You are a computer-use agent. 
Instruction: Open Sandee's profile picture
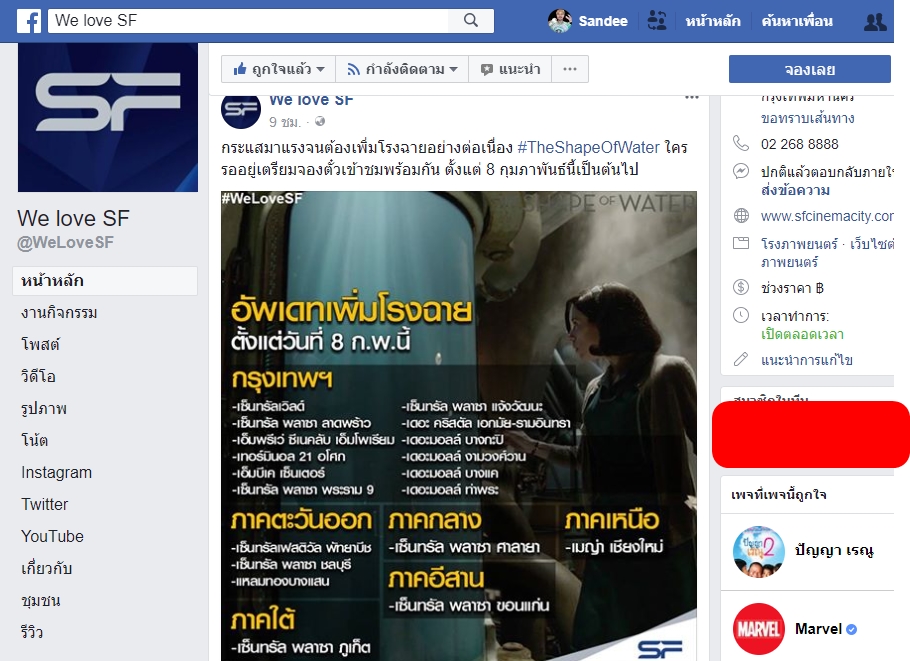coord(559,21)
